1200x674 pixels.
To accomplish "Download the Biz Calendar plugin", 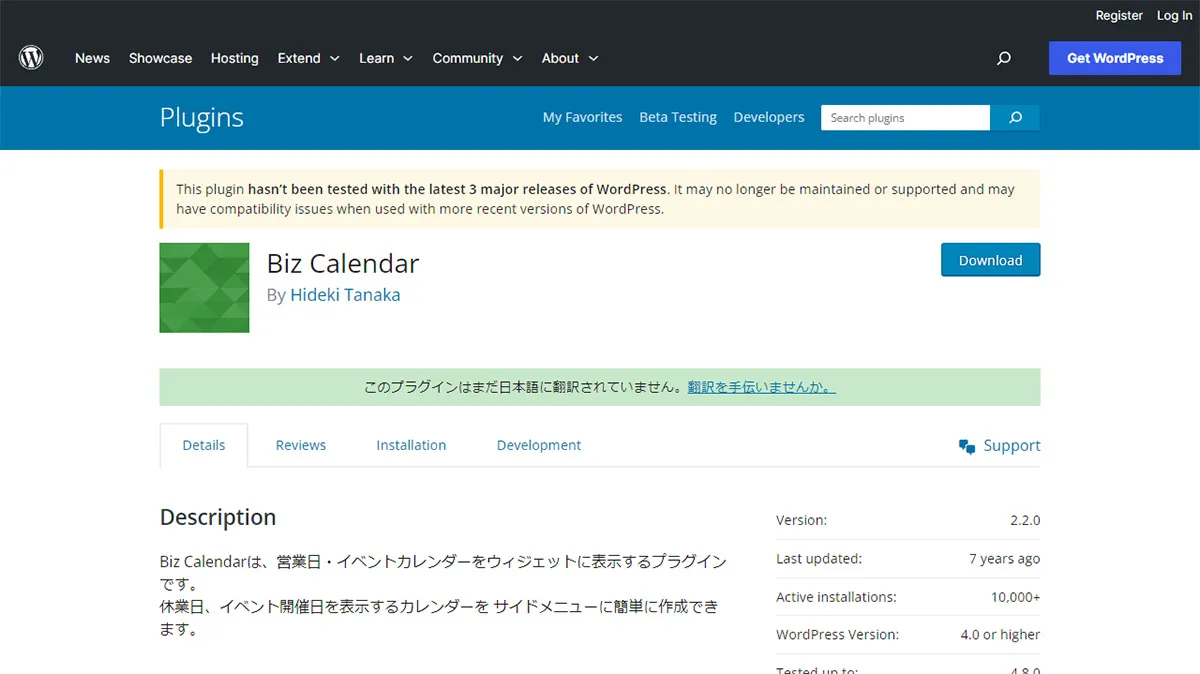I will (x=990, y=259).
